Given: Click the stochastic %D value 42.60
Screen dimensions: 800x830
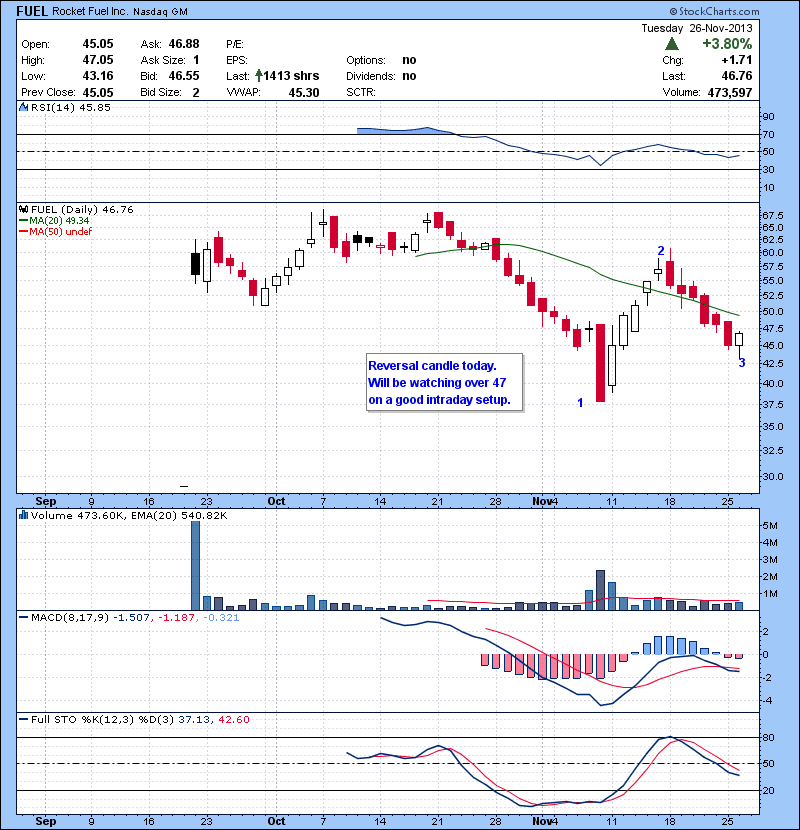Looking at the screenshot, I should click(233, 719).
